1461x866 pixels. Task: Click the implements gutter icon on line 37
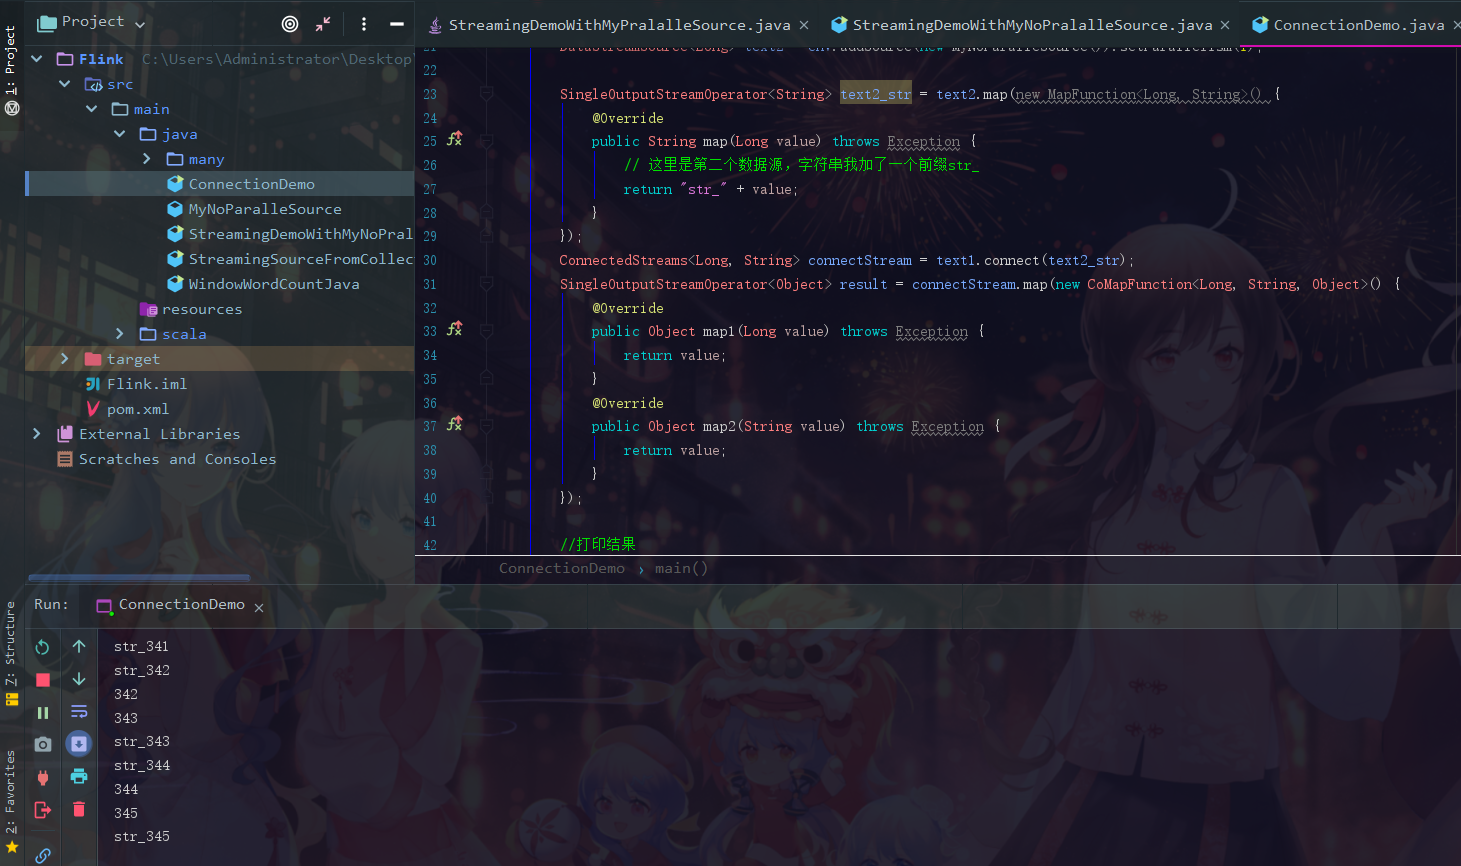coord(454,424)
